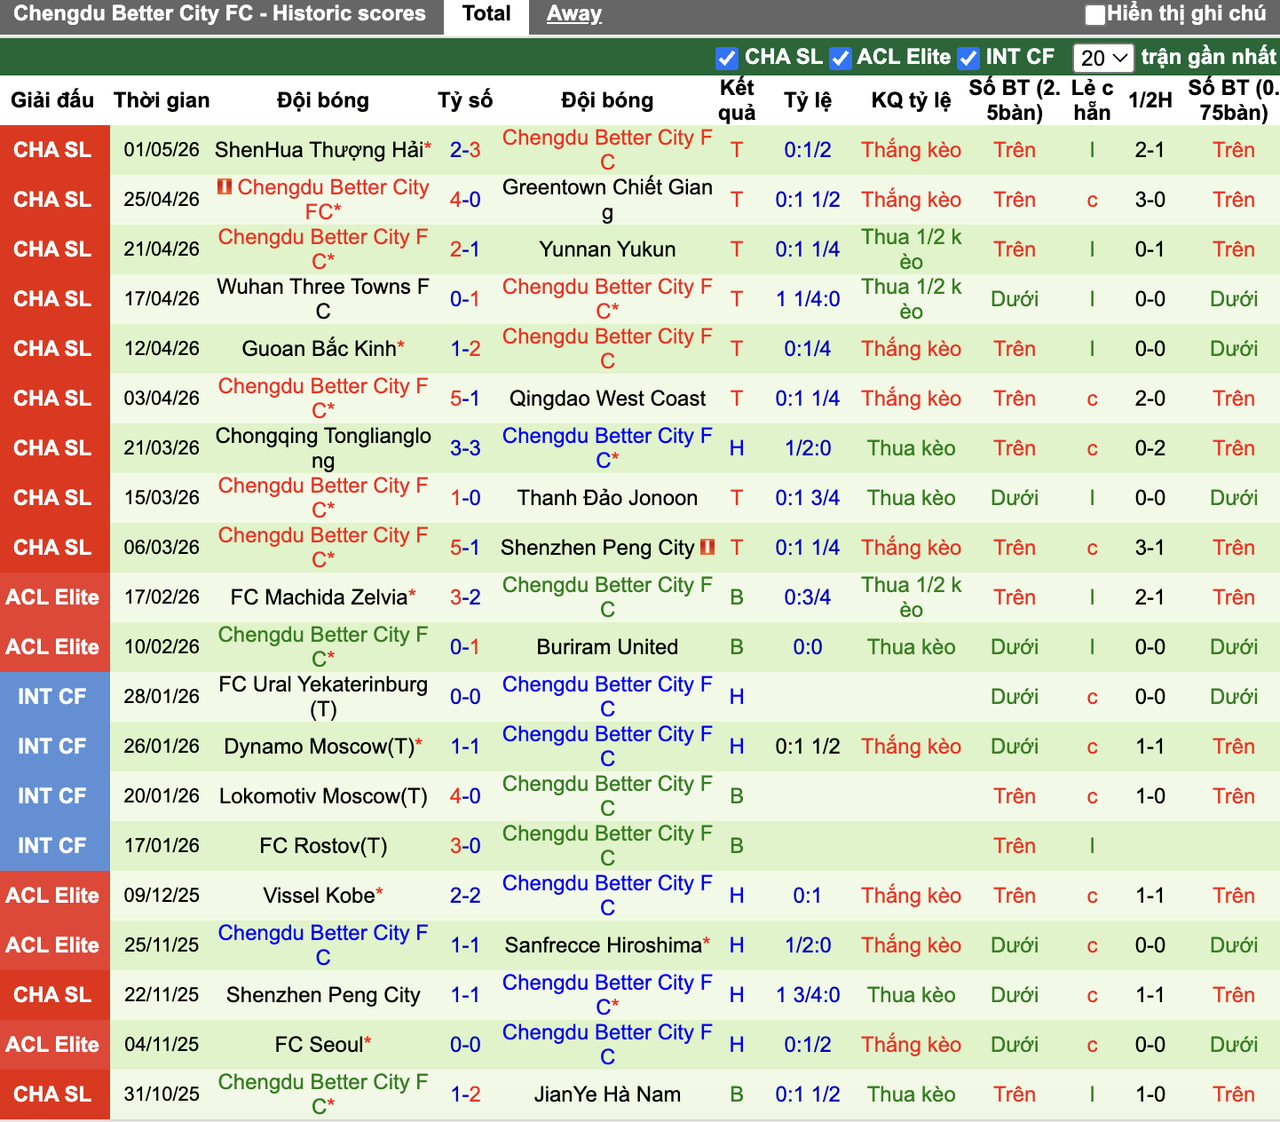Click Thua kèo result on 31/10/25 row
Screen dimensions: 1280x1122
pyautogui.click(x=911, y=1094)
